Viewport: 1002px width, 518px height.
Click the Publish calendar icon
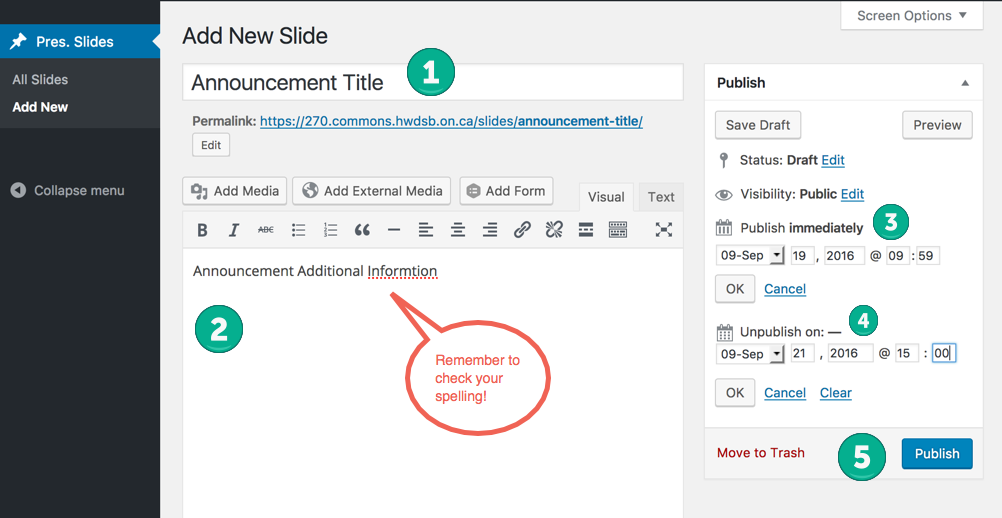(723, 227)
